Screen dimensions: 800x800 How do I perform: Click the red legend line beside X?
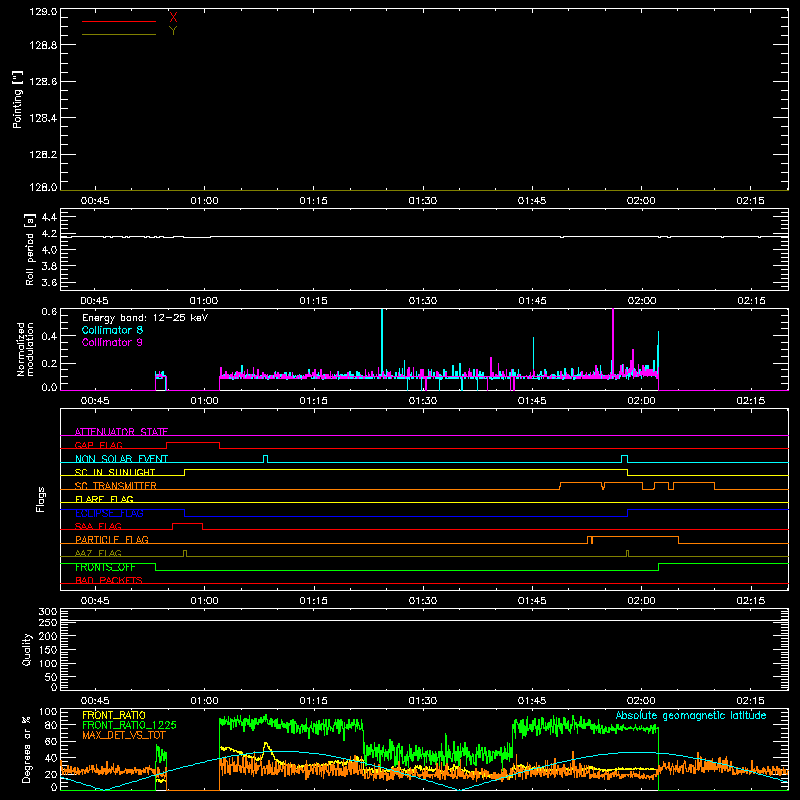click(x=118, y=21)
